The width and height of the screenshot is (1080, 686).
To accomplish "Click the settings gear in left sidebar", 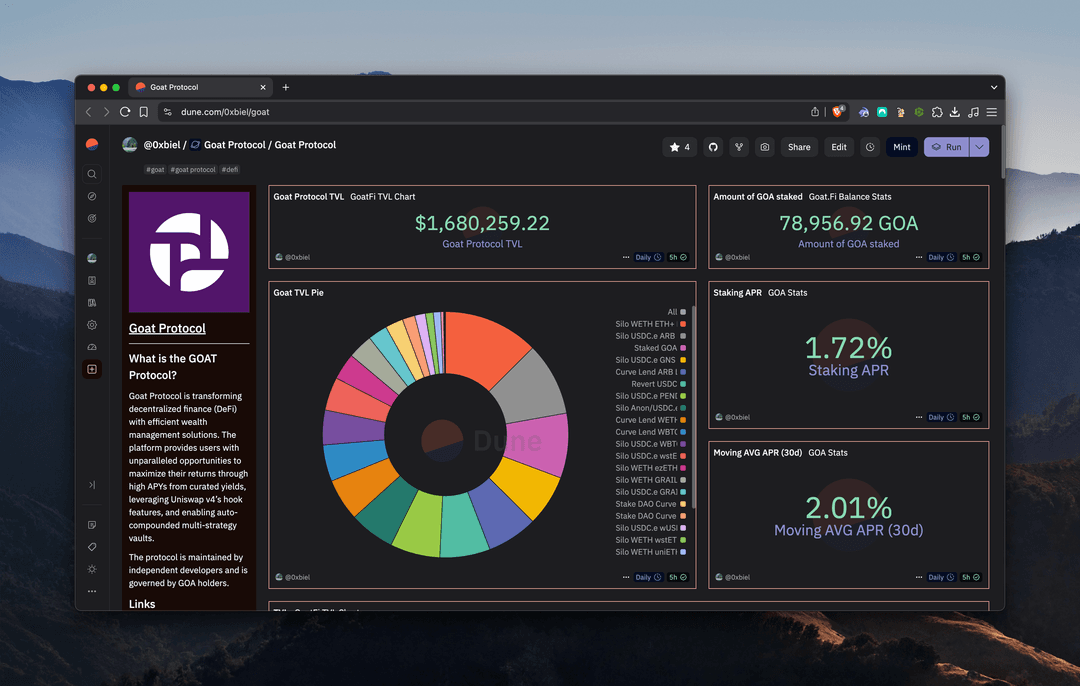I will coord(92,325).
